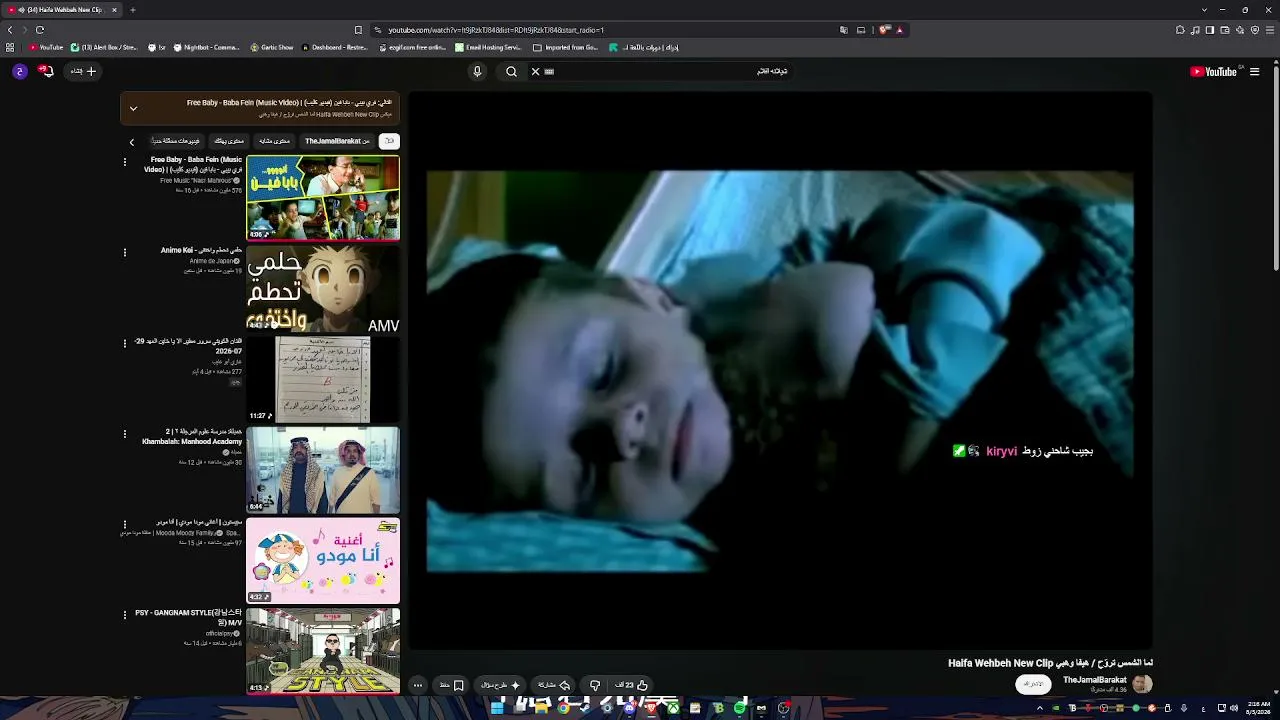This screenshot has width=1280, height=720.
Task: Open Spotify from the taskbar
Action: point(740,708)
